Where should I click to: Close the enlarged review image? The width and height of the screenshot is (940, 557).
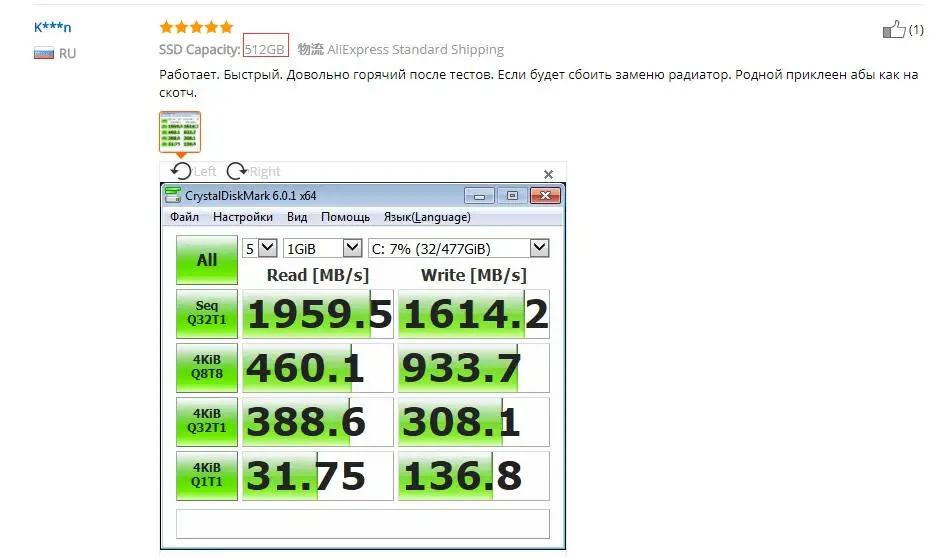[548, 174]
